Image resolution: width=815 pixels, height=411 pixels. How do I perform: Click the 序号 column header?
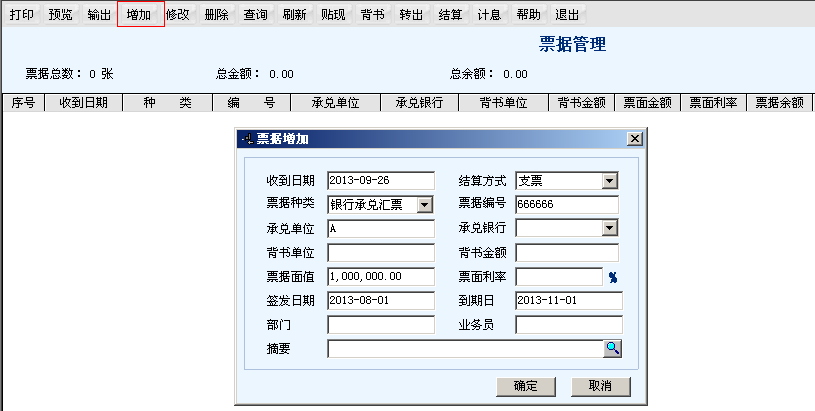click(23, 103)
